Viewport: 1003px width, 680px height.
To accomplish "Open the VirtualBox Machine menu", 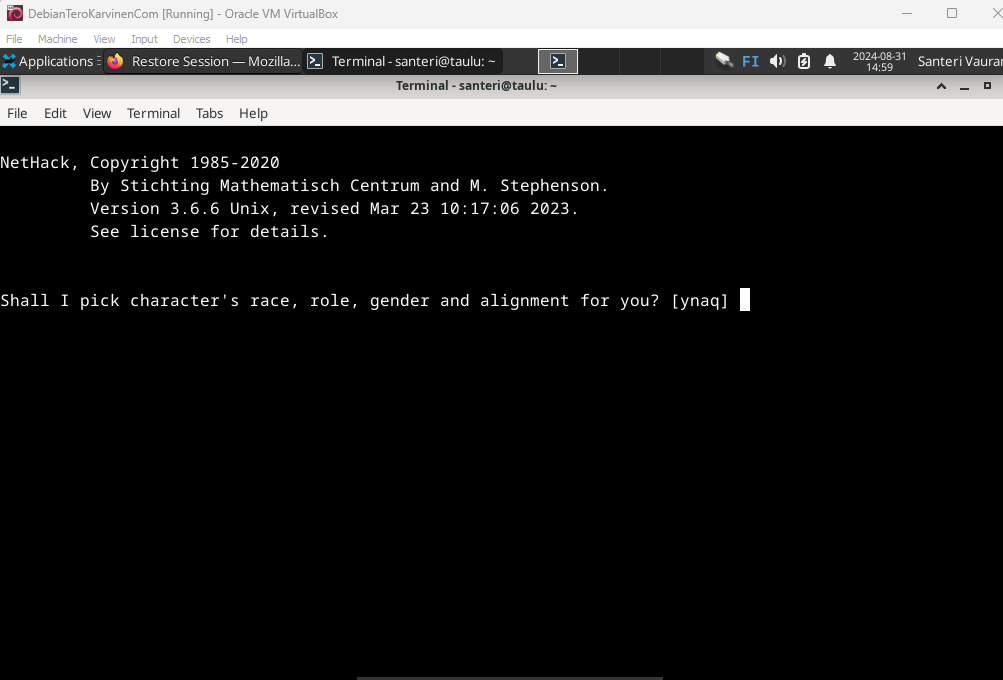I will coord(57,39).
